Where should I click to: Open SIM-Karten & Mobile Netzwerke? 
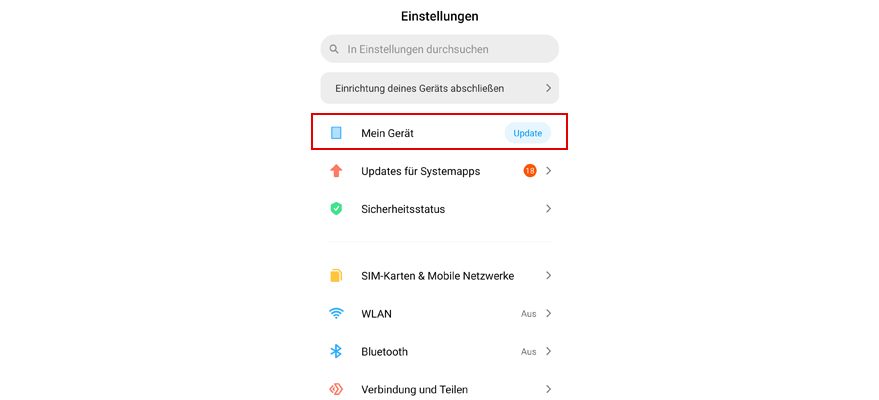pyautogui.click(x=437, y=276)
